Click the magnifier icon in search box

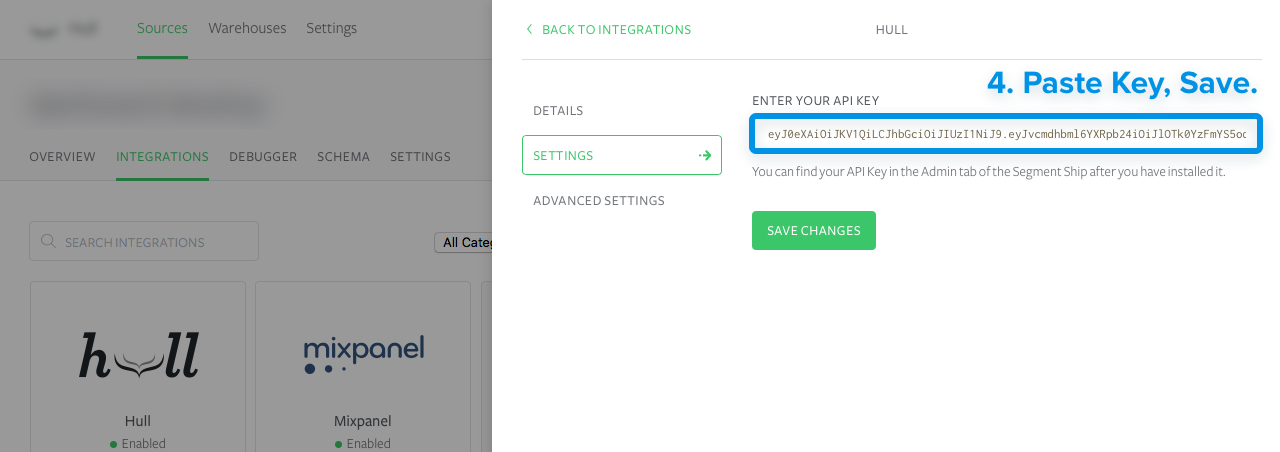(x=48, y=242)
